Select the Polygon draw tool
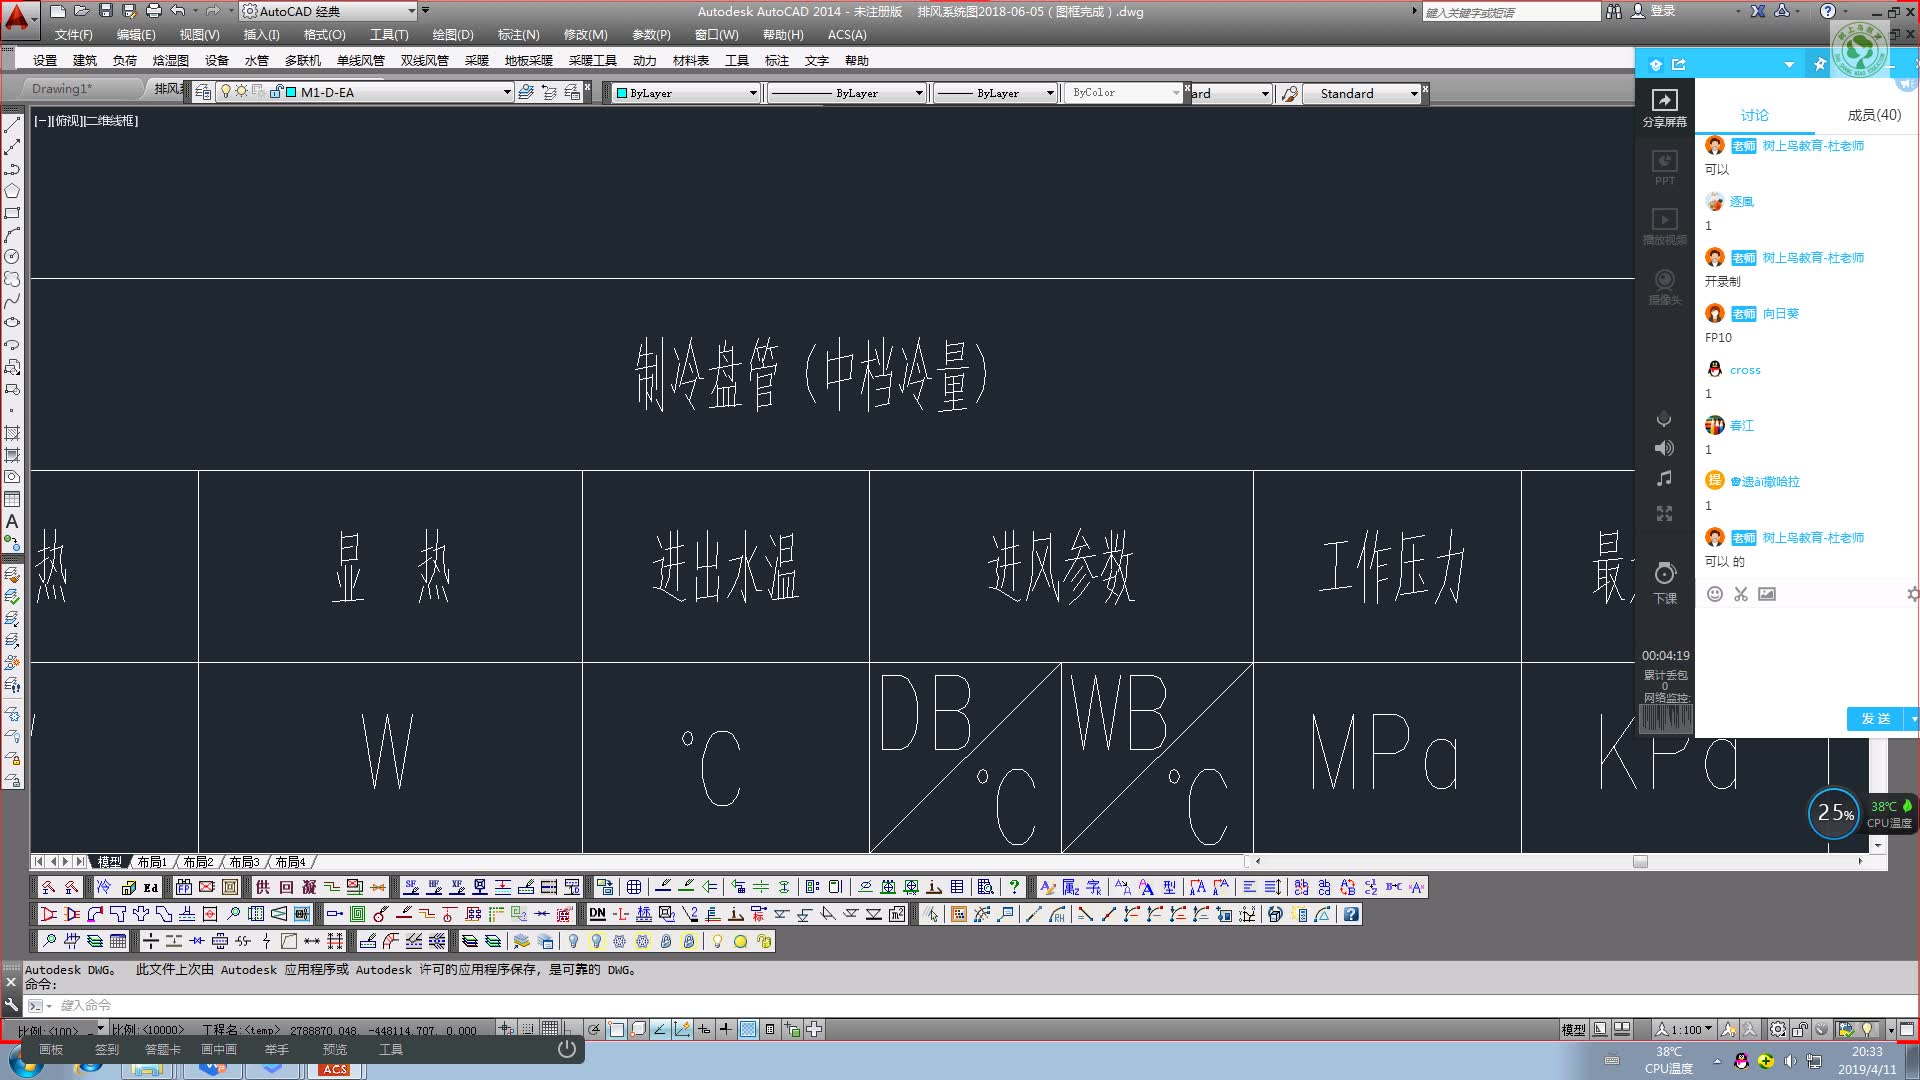Viewport: 1920px width, 1080px height. [x=12, y=191]
